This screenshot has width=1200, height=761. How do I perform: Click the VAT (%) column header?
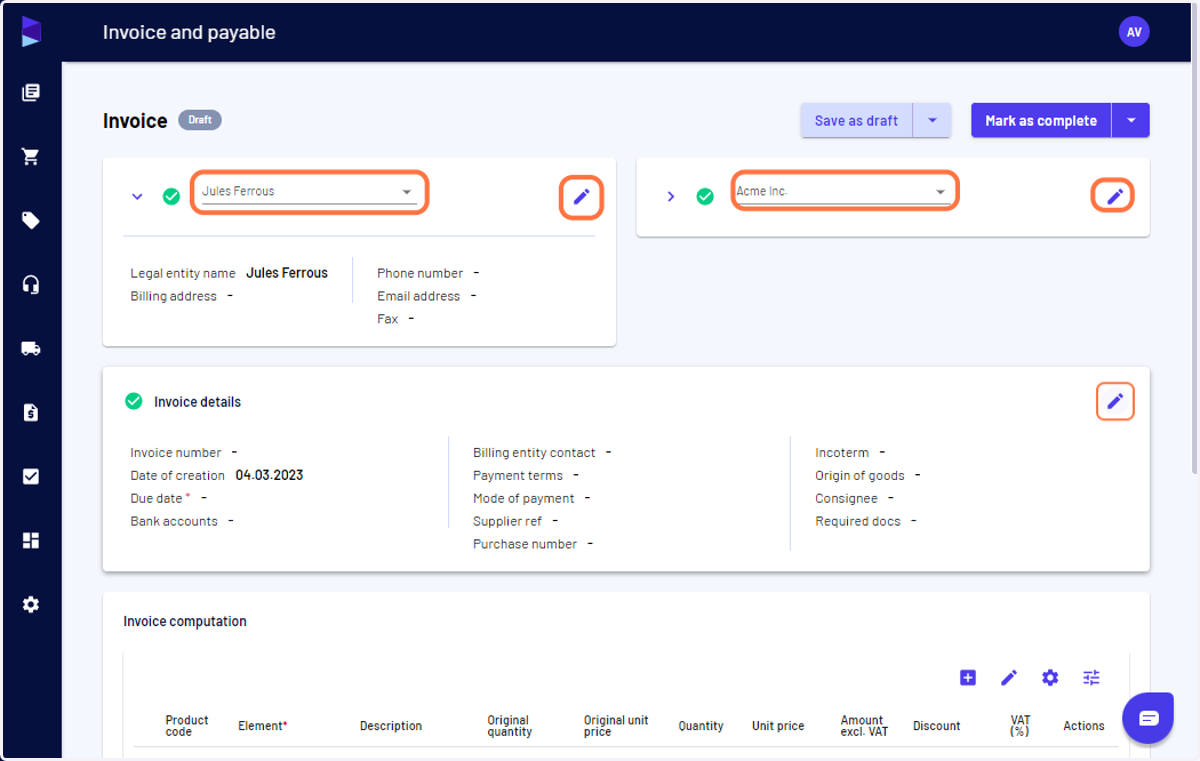pyautogui.click(x=1020, y=726)
